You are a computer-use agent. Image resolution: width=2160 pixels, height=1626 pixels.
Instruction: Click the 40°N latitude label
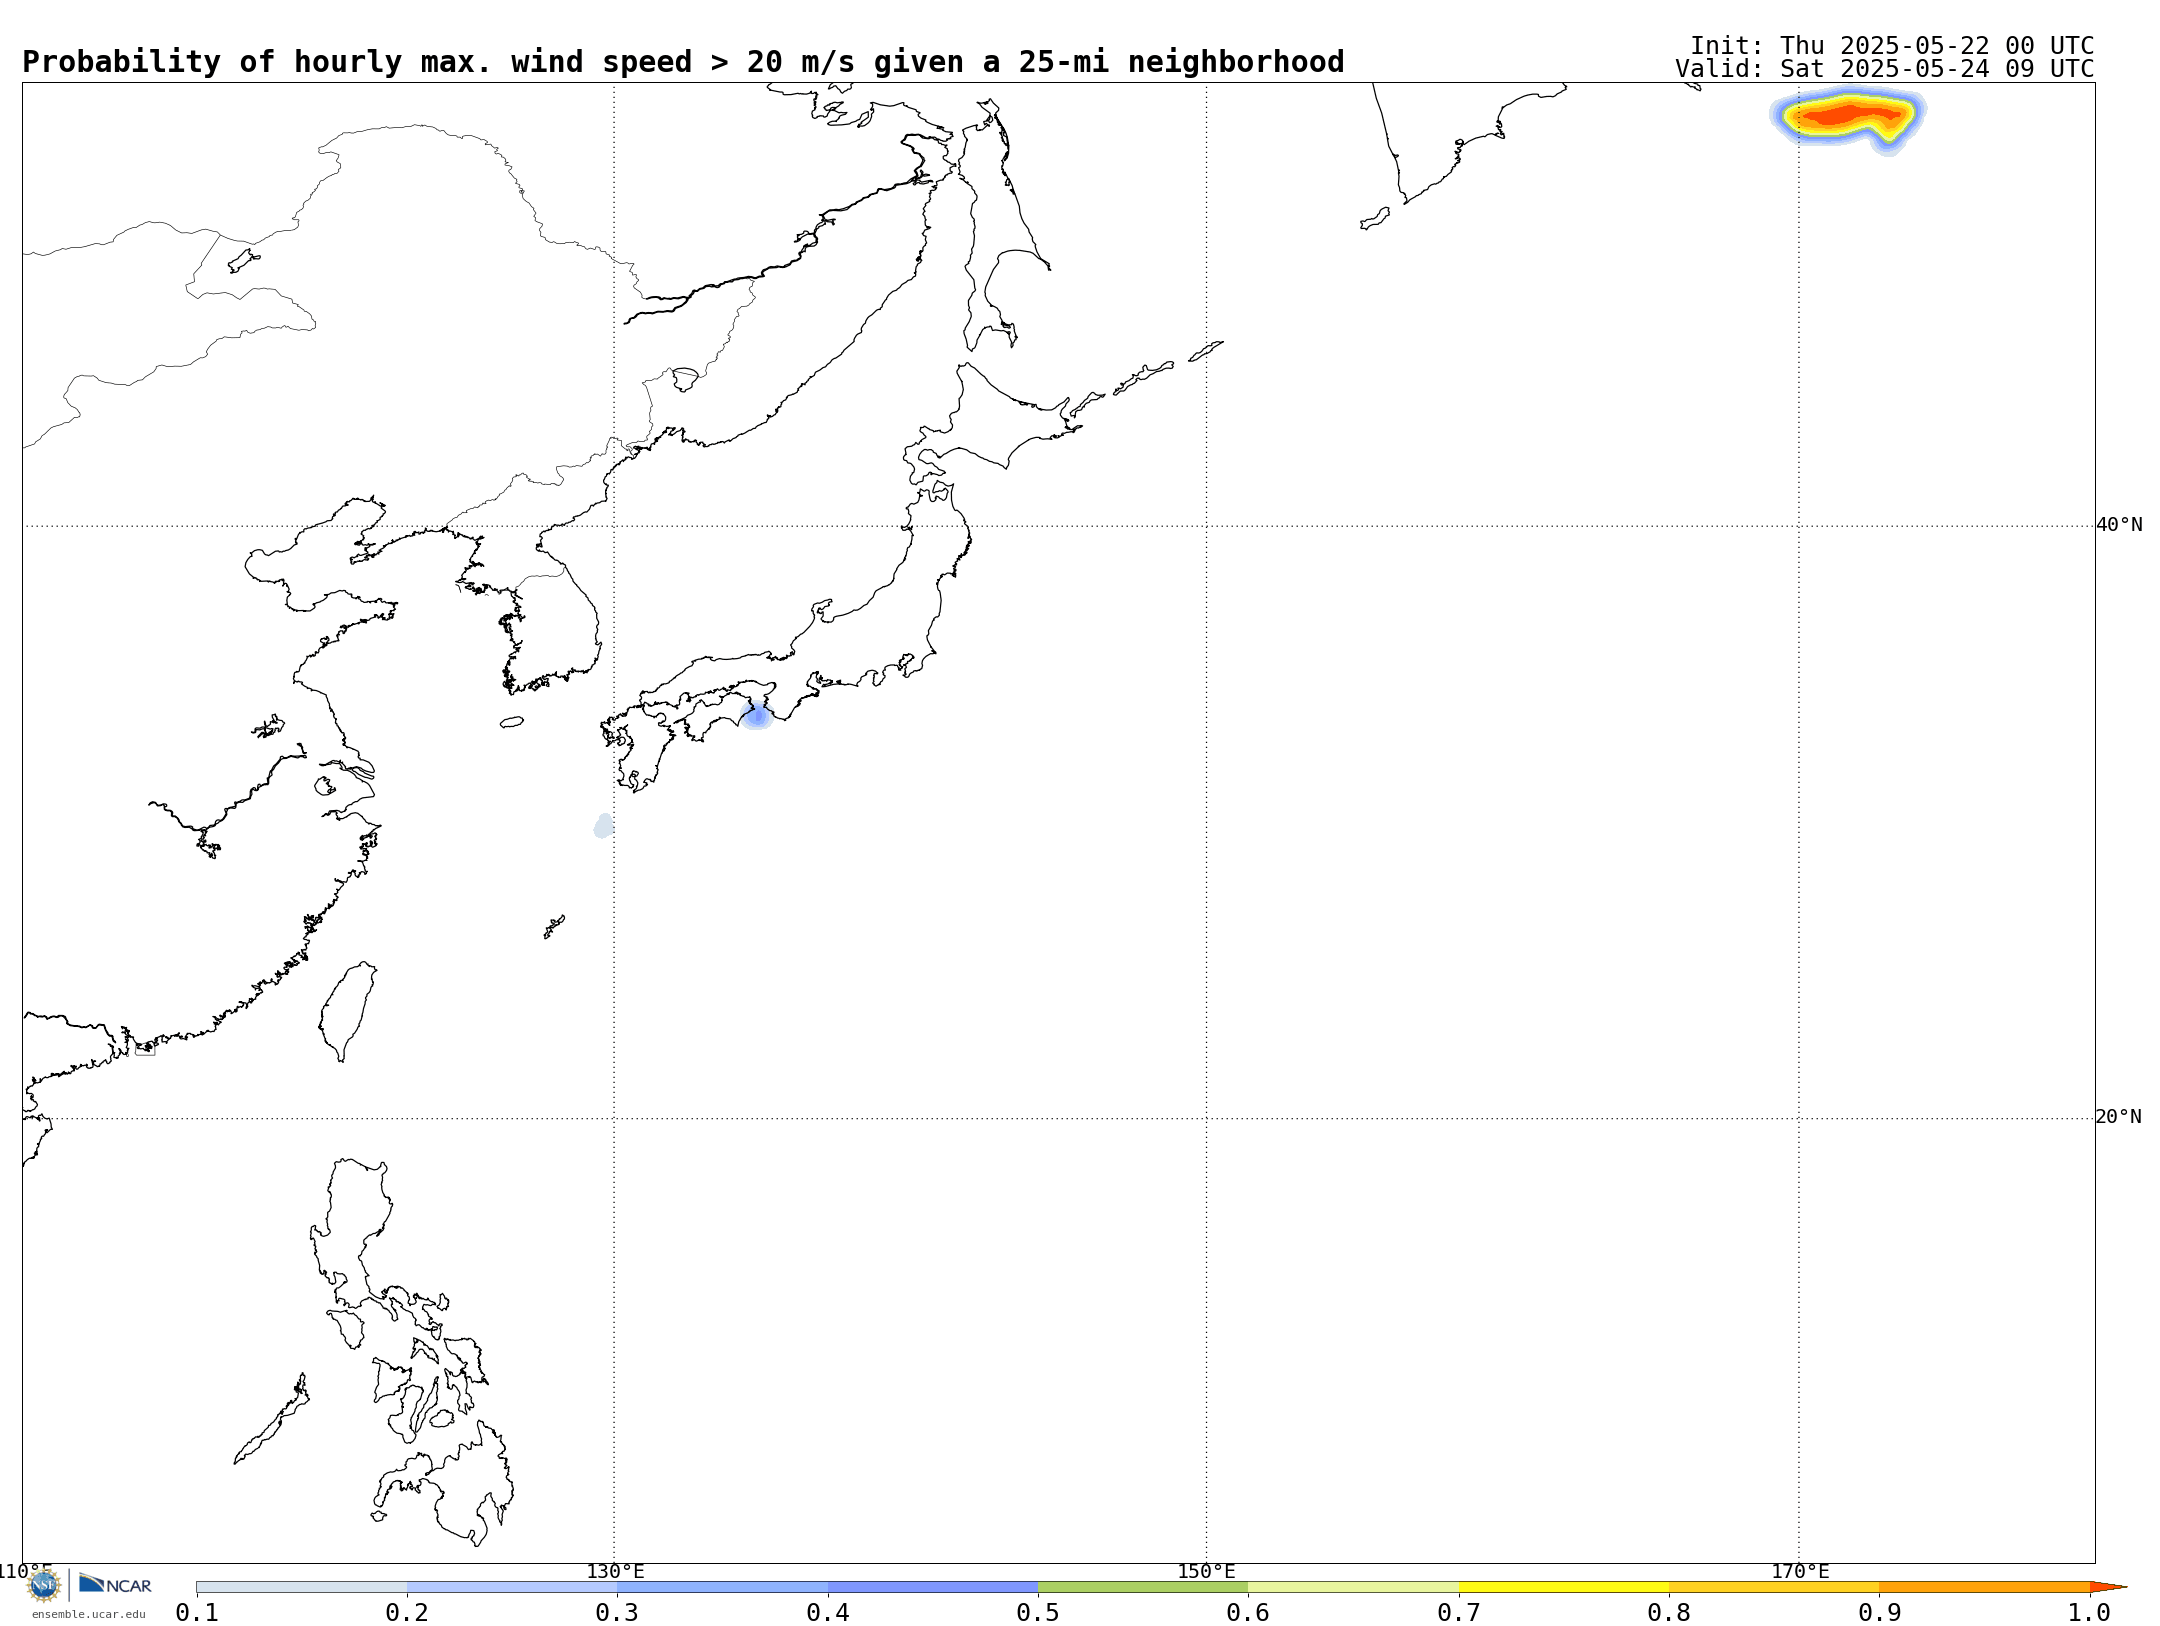click(x=2119, y=525)
